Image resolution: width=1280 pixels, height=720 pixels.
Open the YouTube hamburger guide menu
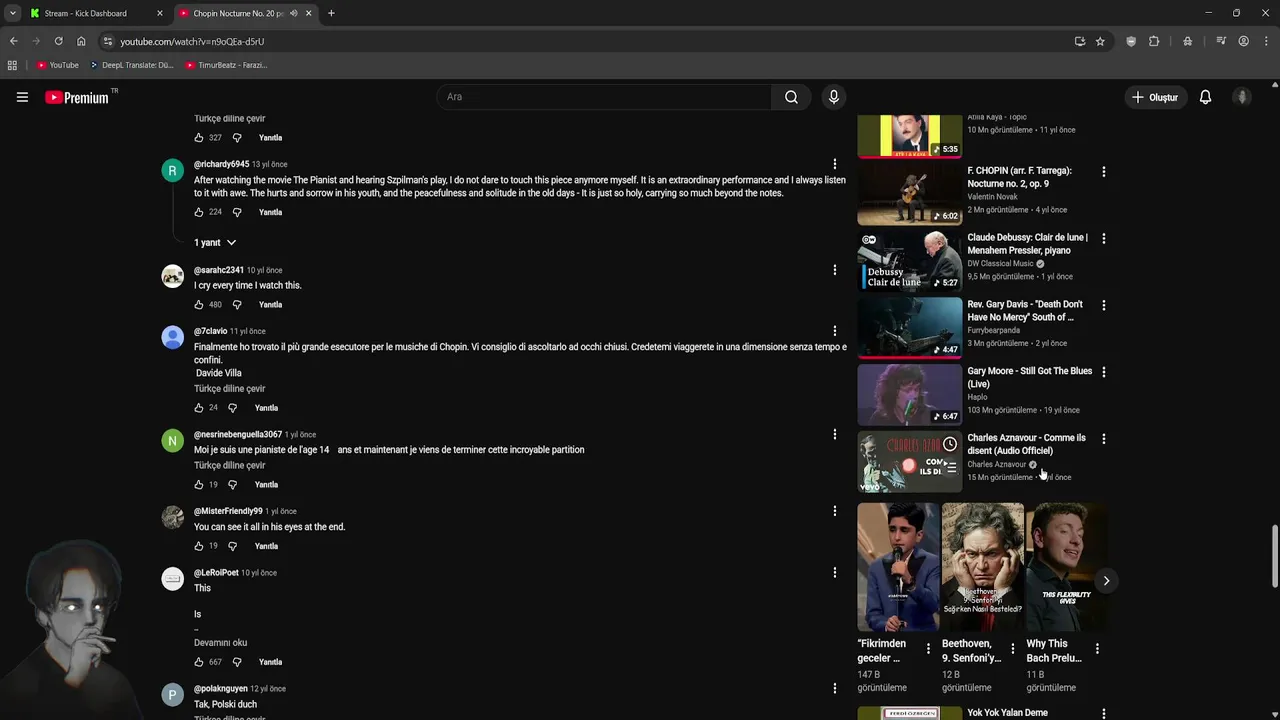coord(22,97)
